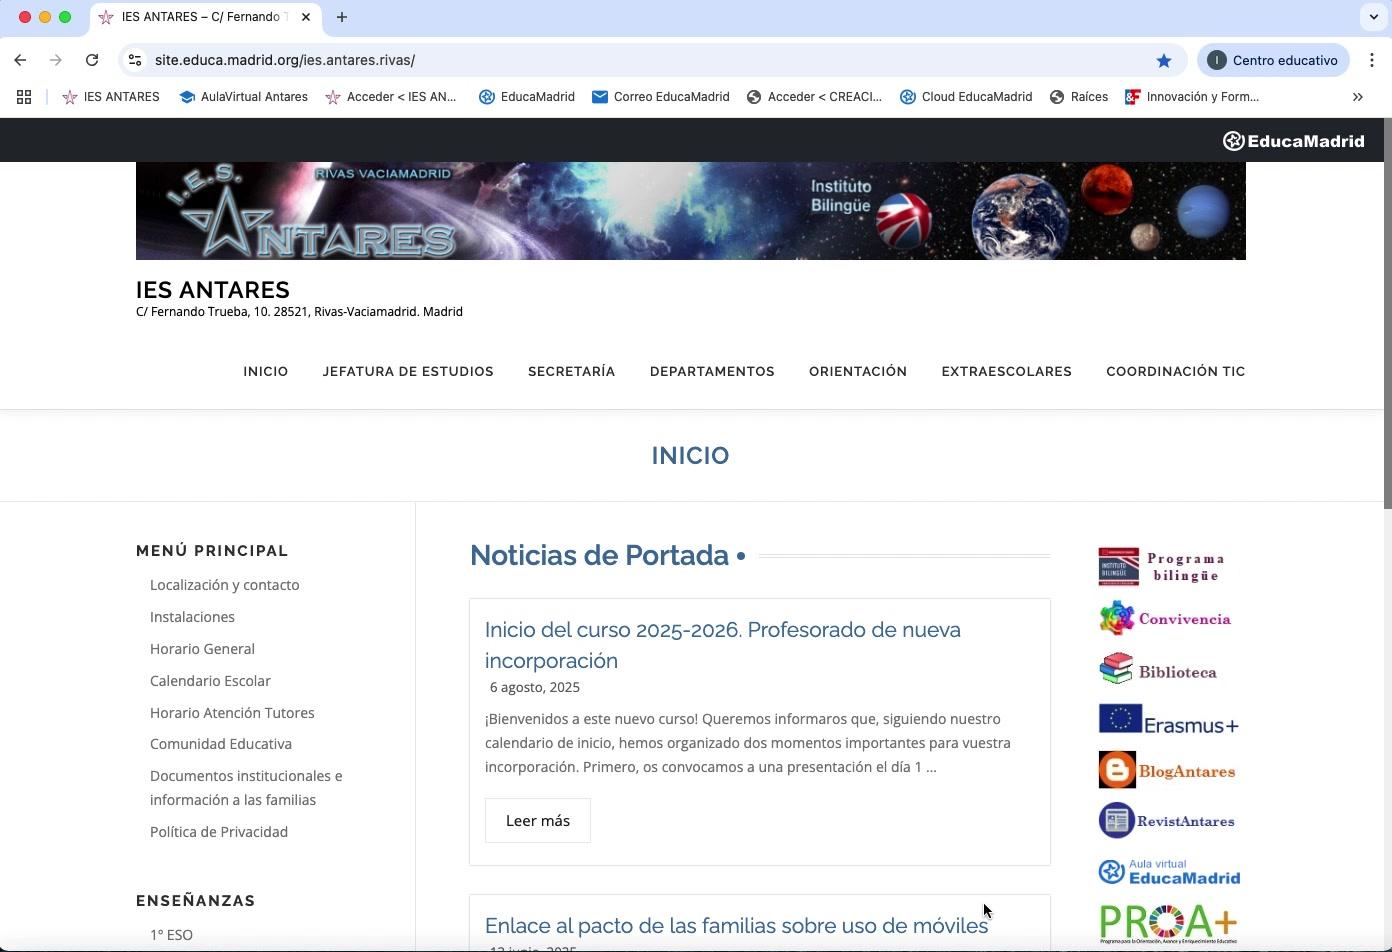Open the PROA+ program logo link
The width and height of the screenshot is (1392, 952).
(1168, 924)
